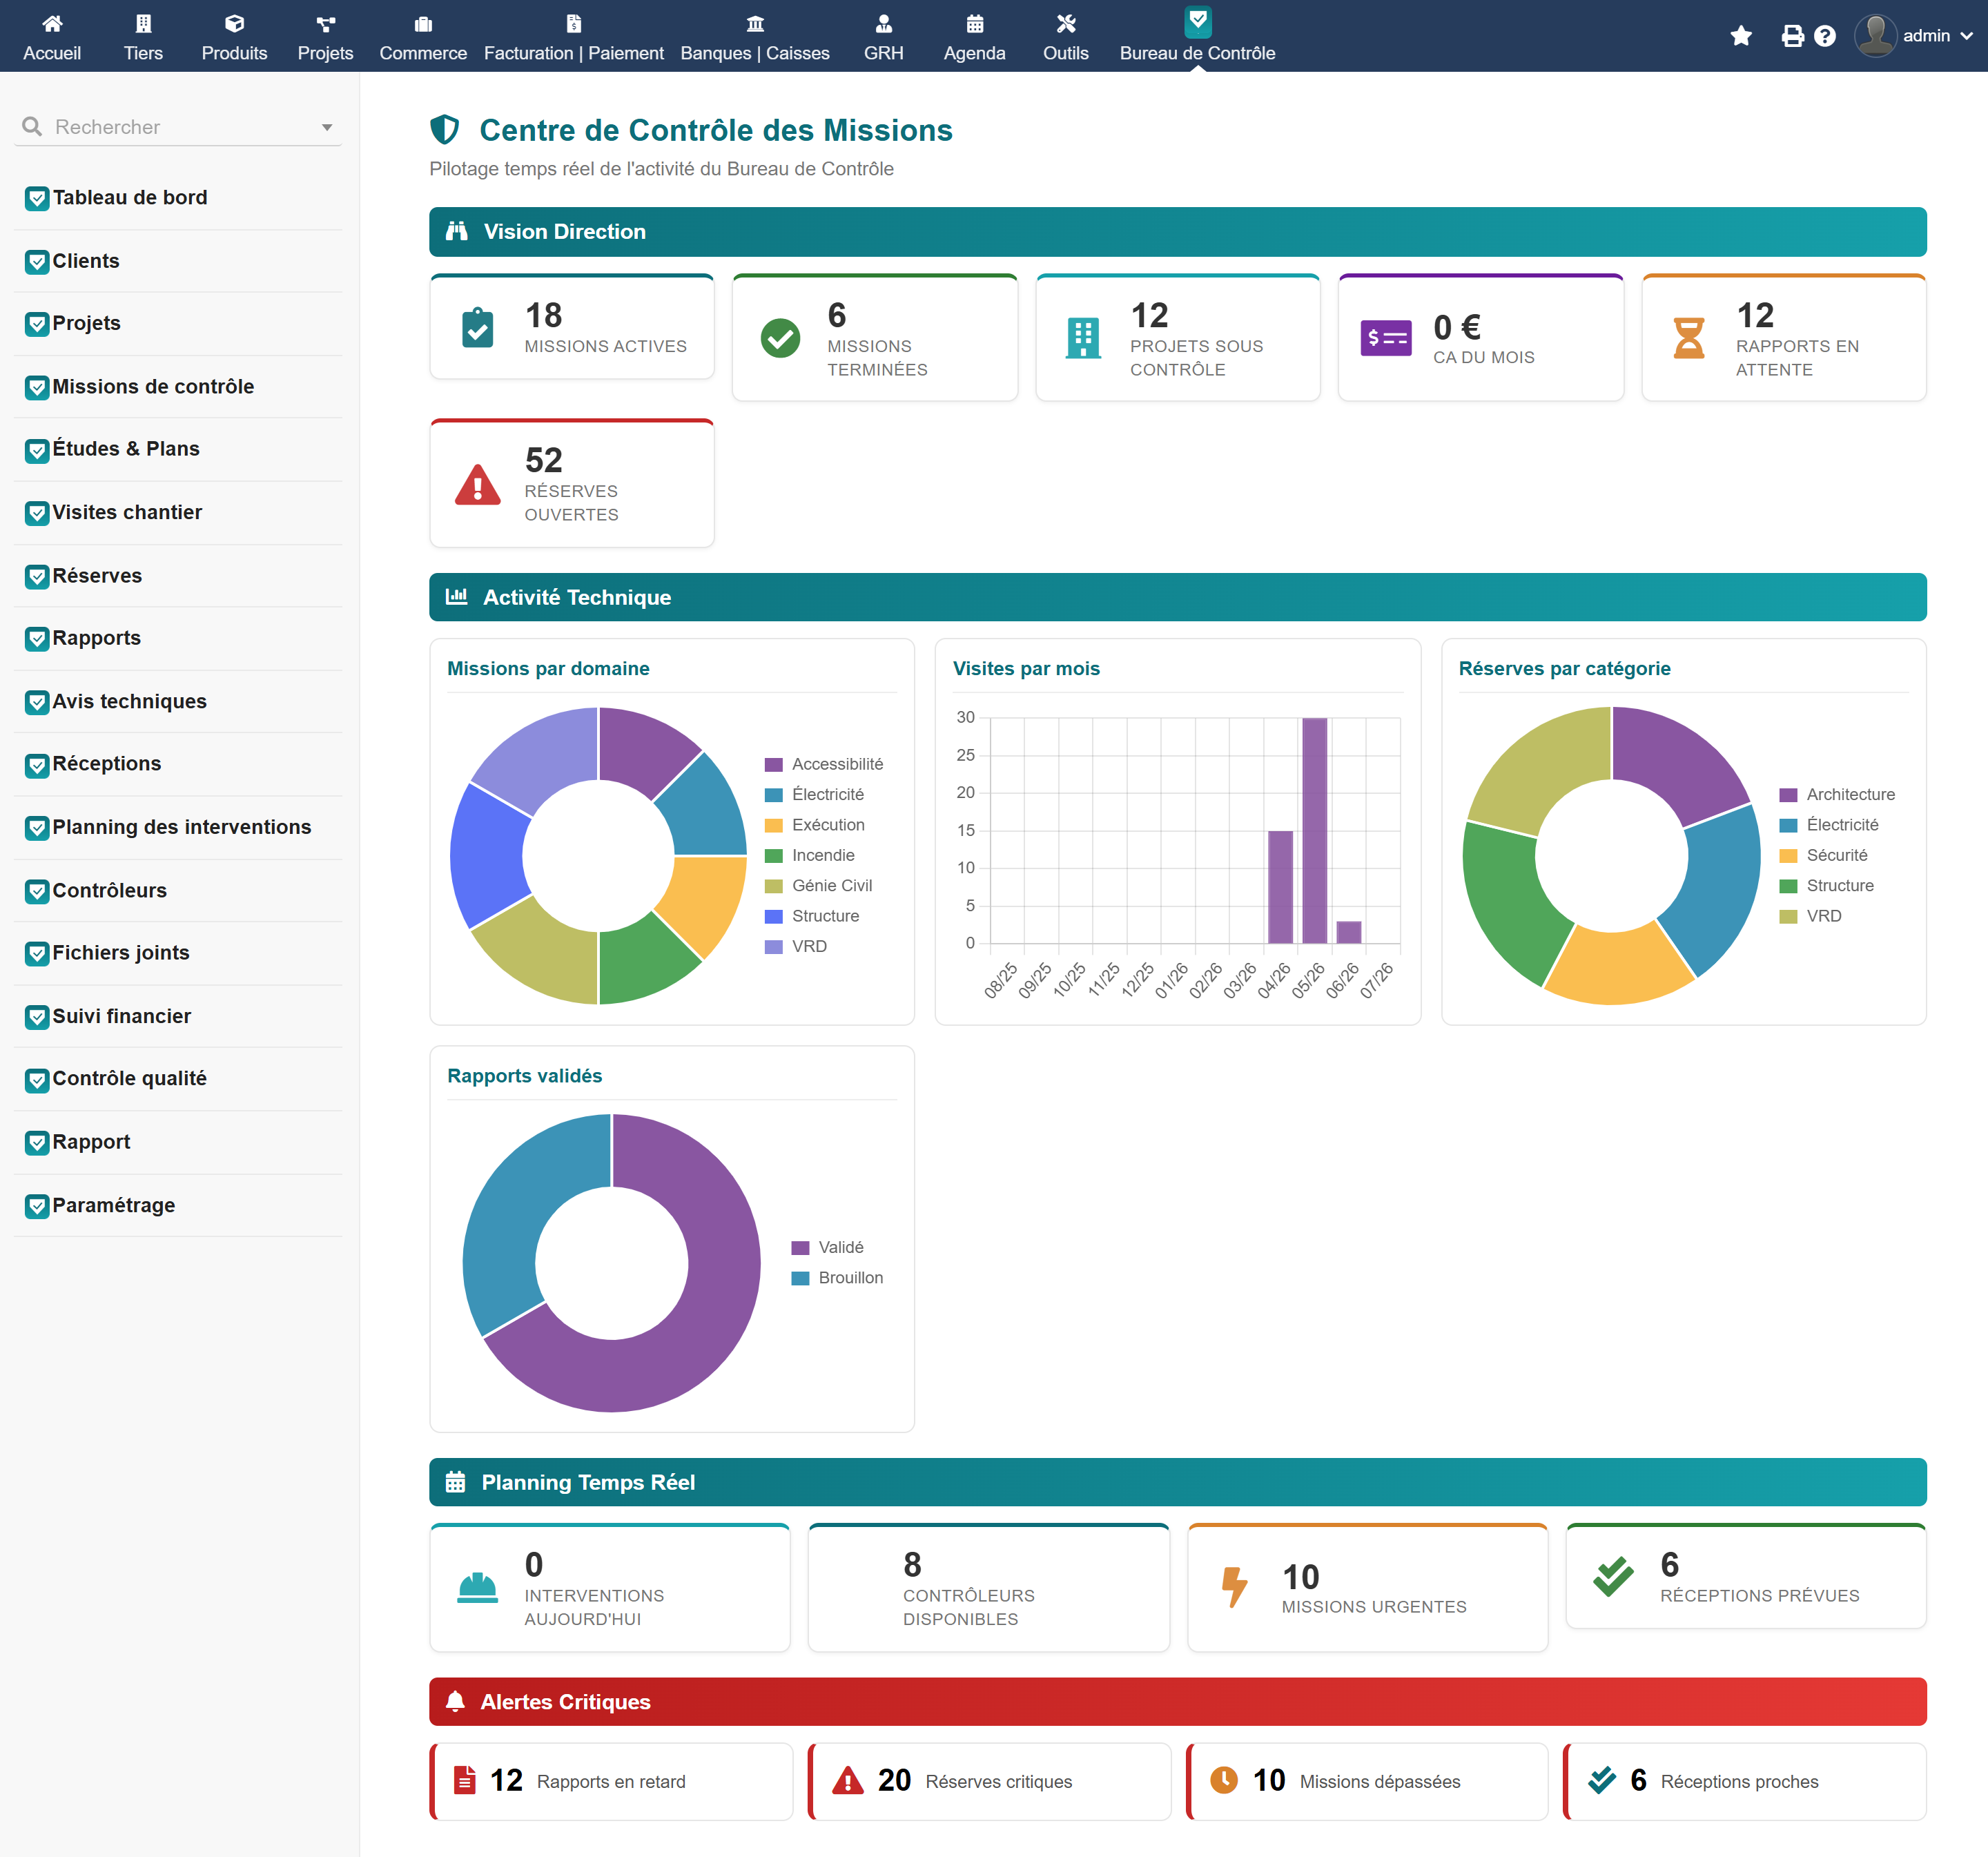Click the printer icon in top bar
Image resolution: width=1988 pixels, height=1857 pixels.
(1793, 36)
